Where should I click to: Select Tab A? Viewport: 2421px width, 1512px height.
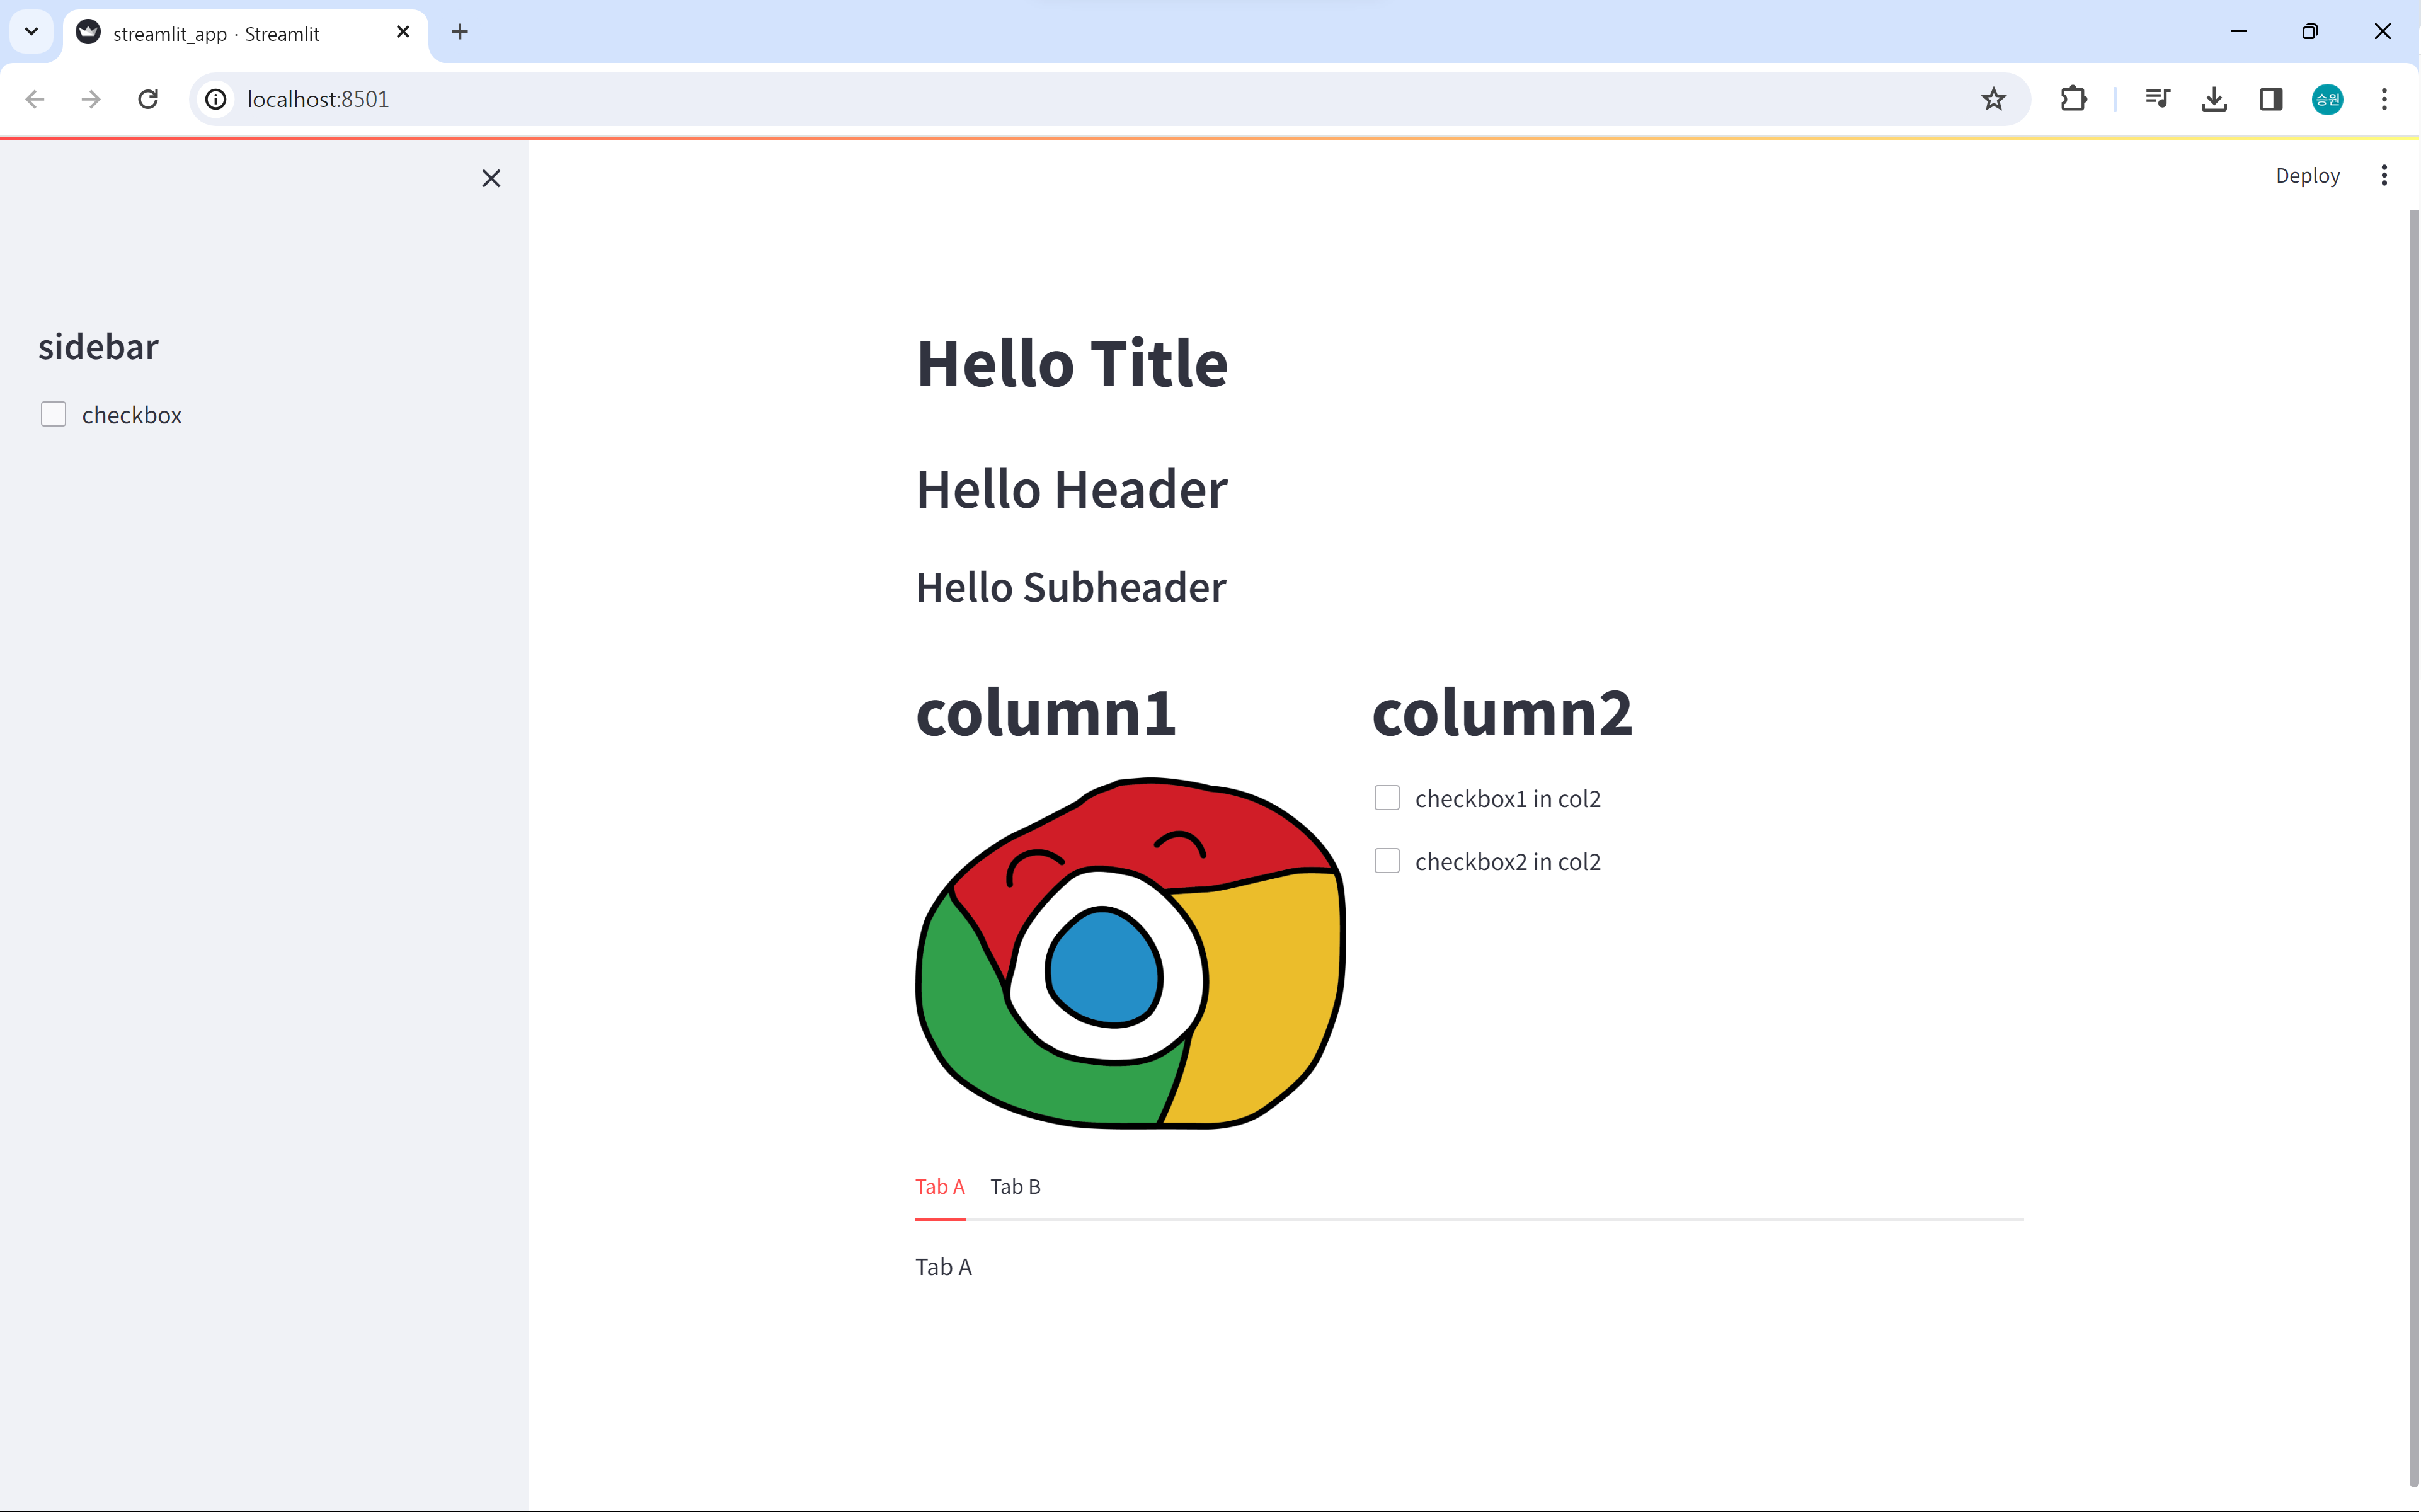click(939, 1187)
